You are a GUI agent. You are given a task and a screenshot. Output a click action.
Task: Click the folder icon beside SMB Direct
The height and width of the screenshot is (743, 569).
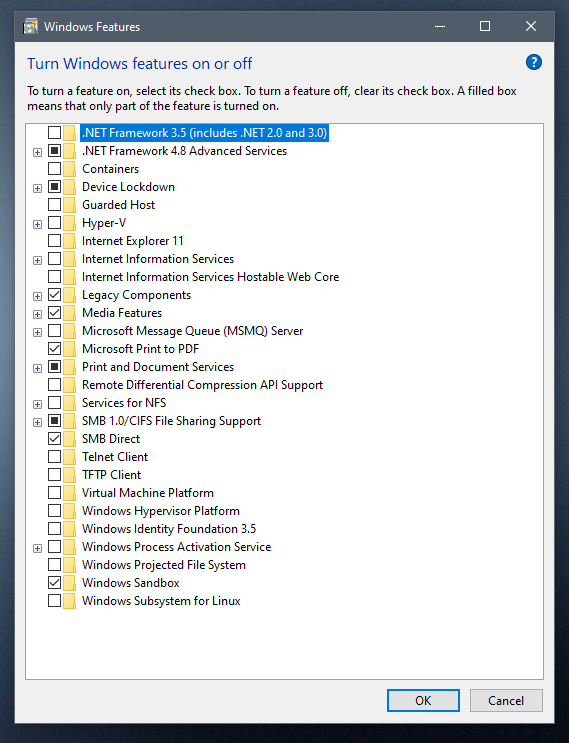(x=69, y=439)
